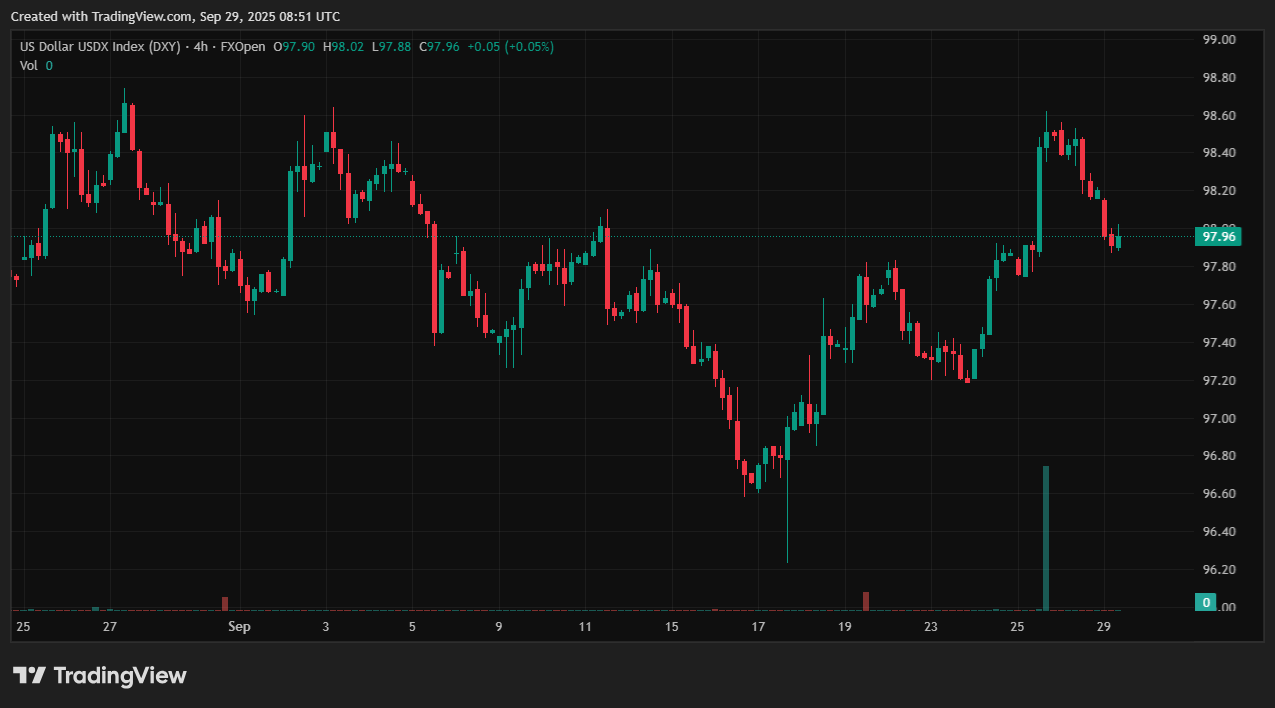
Task: Click the 97.60 price axis label
Action: [x=1219, y=305]
